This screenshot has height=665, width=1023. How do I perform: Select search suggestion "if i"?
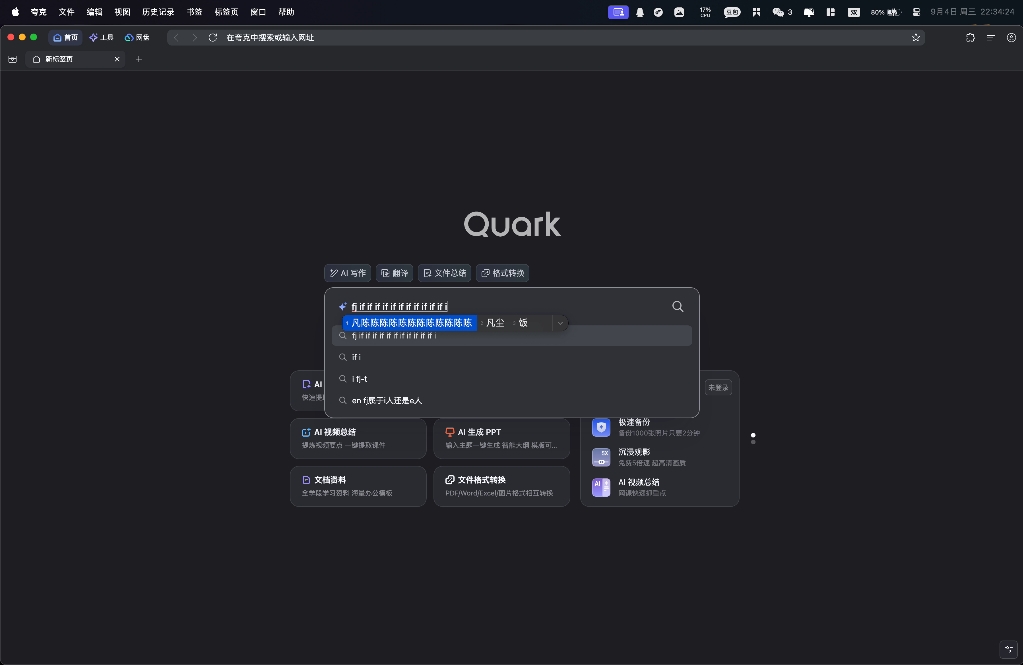point(512,357)
